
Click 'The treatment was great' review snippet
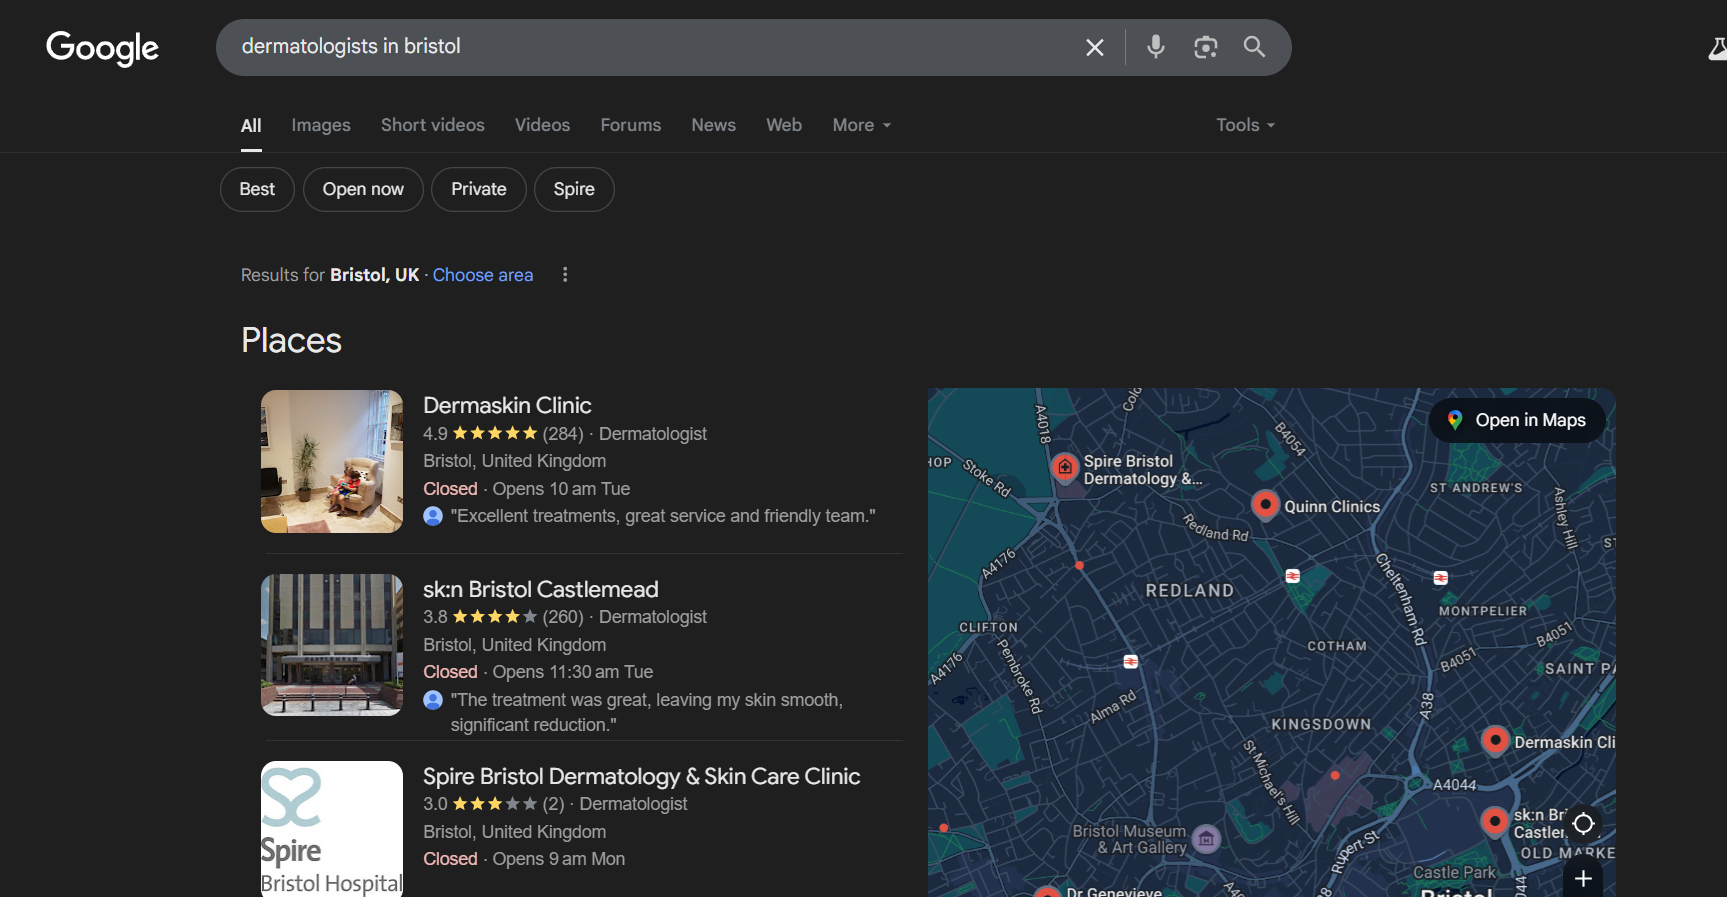click(x=647, y=712)
